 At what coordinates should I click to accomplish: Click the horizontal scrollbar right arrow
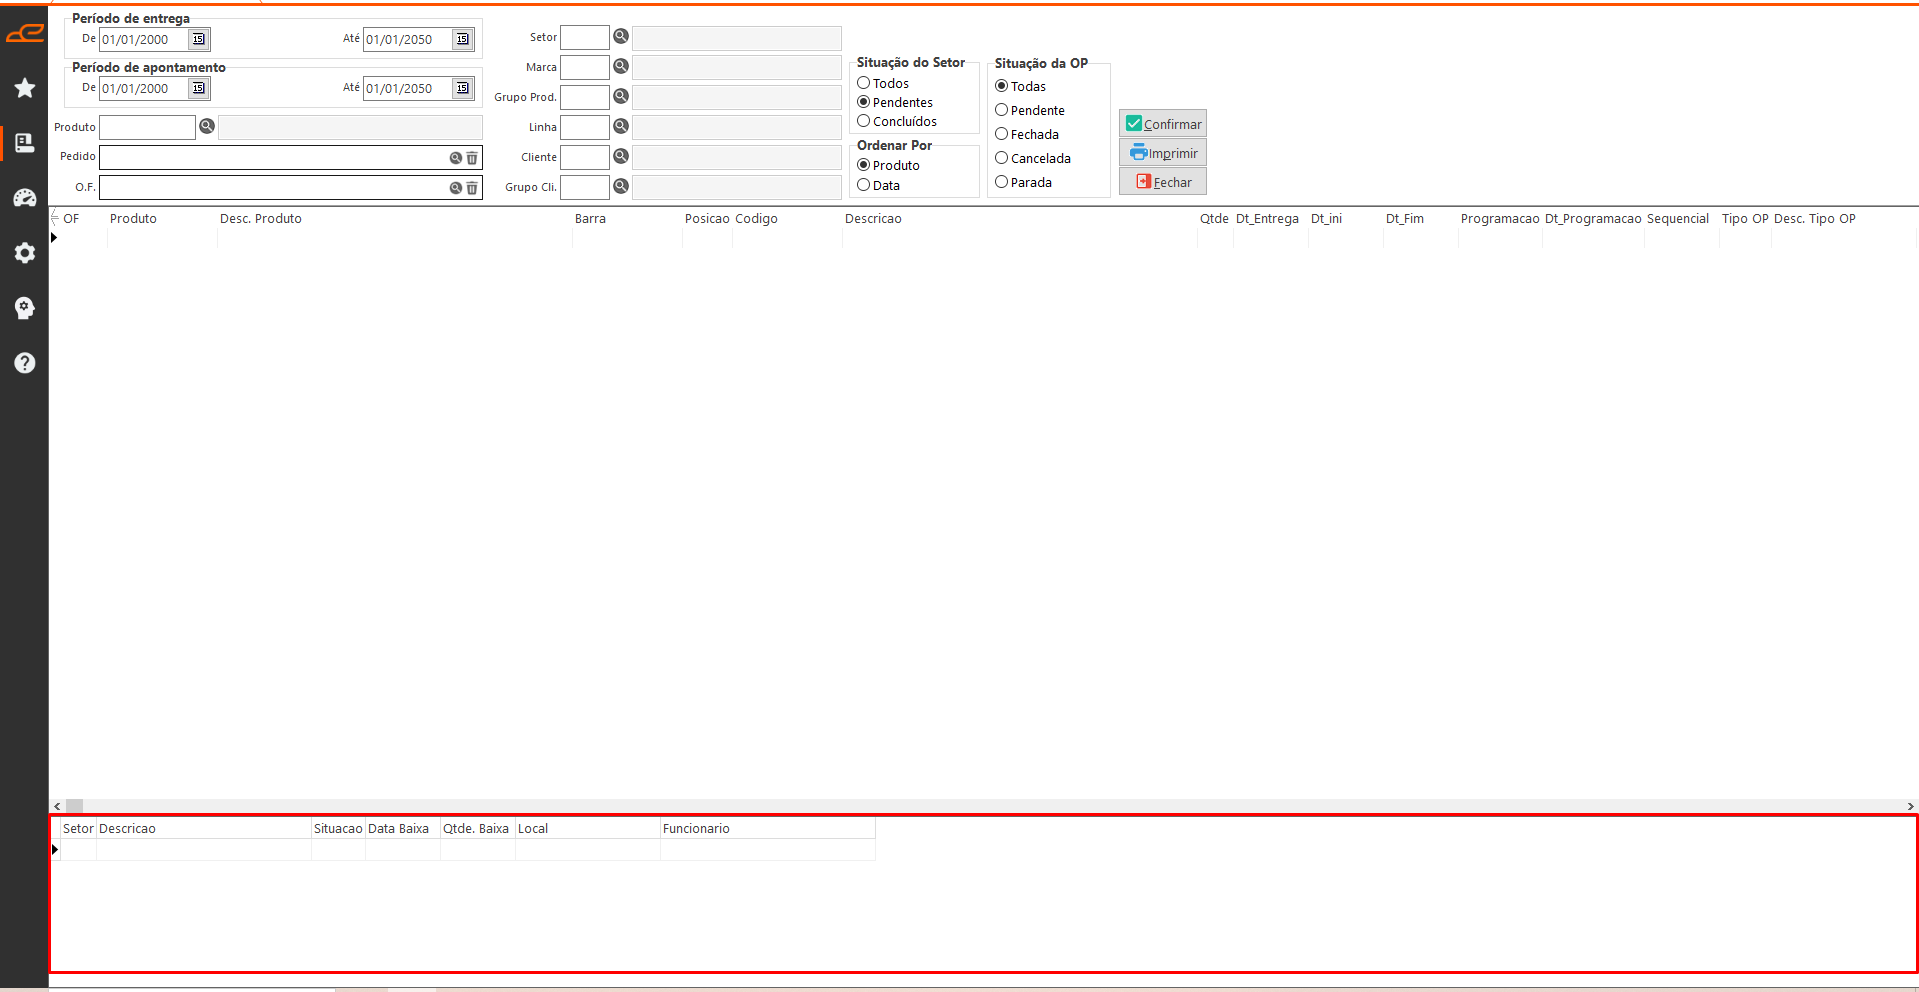click(1910, 806)
